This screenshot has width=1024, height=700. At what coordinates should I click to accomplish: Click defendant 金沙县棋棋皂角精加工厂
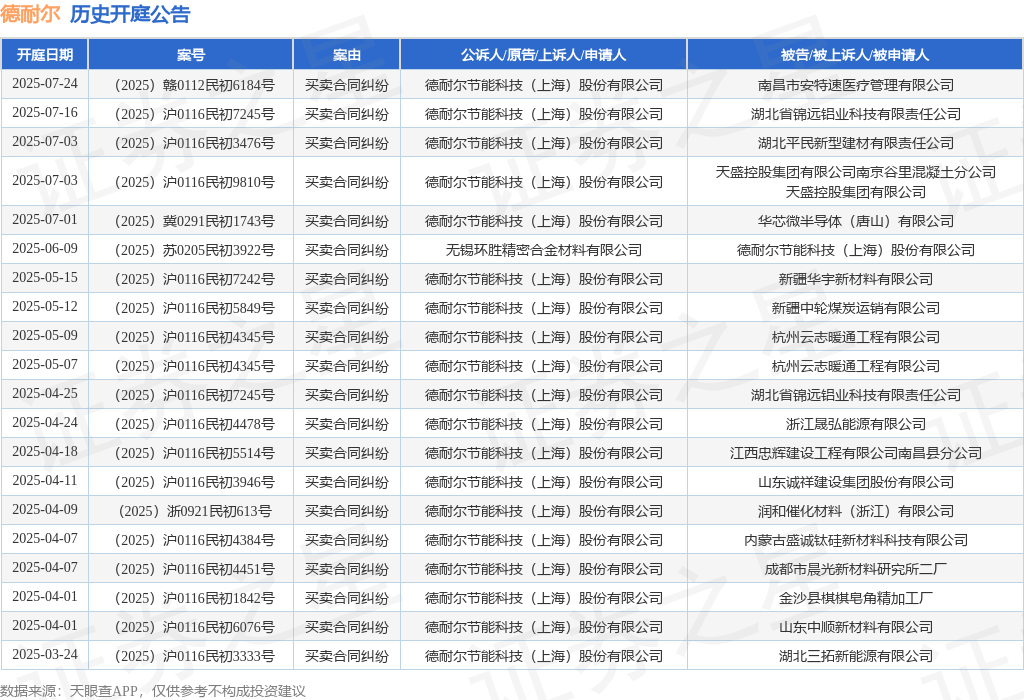[x=856, y=598]
